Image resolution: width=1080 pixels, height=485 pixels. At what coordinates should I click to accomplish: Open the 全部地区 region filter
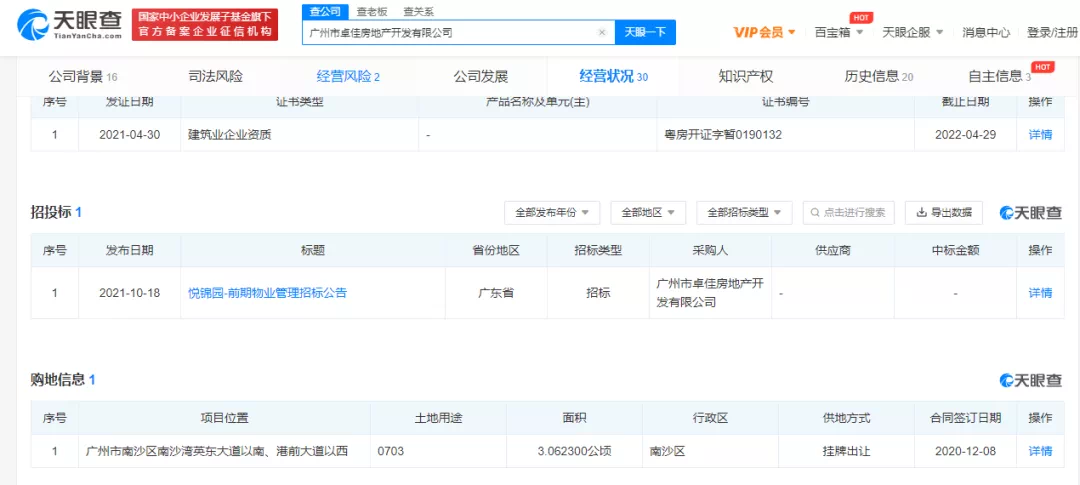coord(647,213)
